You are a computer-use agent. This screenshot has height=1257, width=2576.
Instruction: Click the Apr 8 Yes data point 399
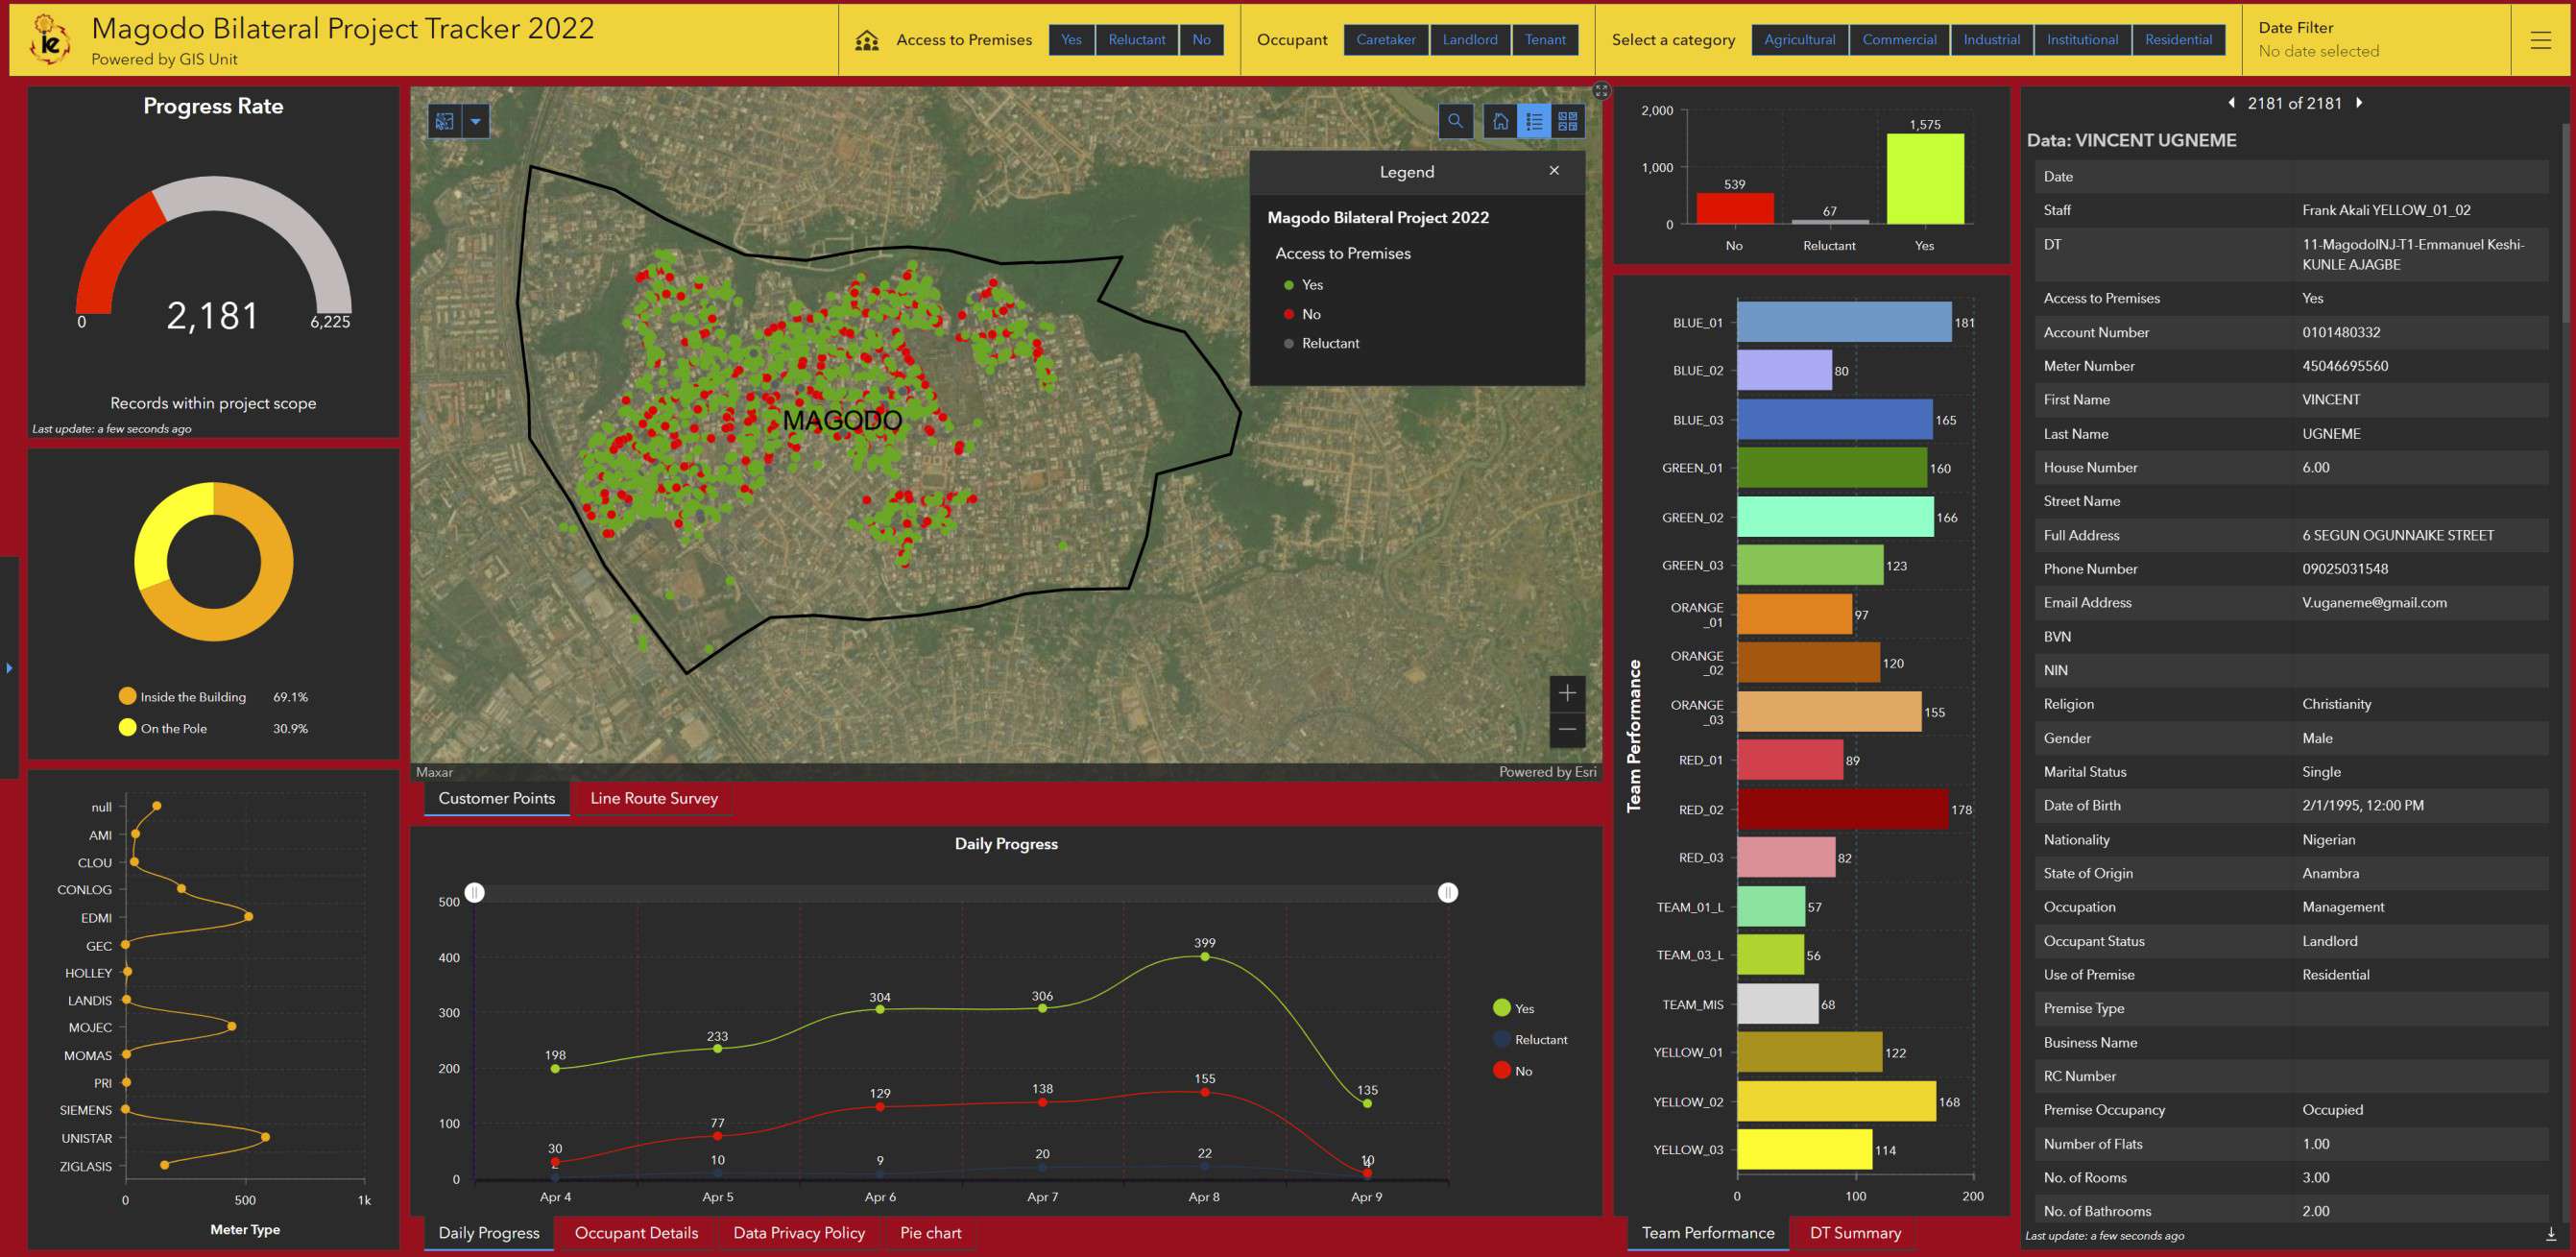click(x=1204, y=957)
